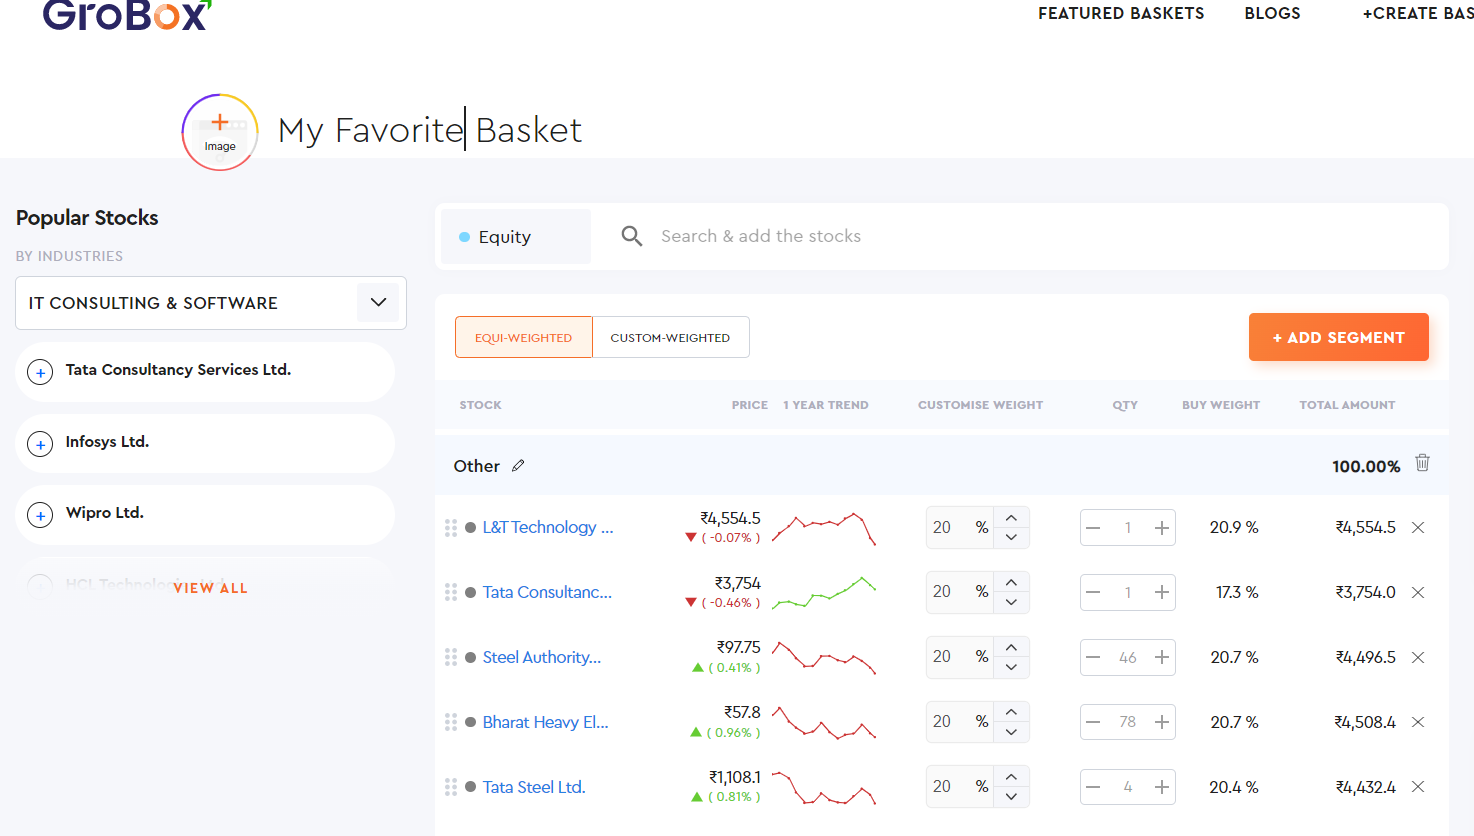Click down arrow on L&T Technology weight spinner

coord(1011,537)
